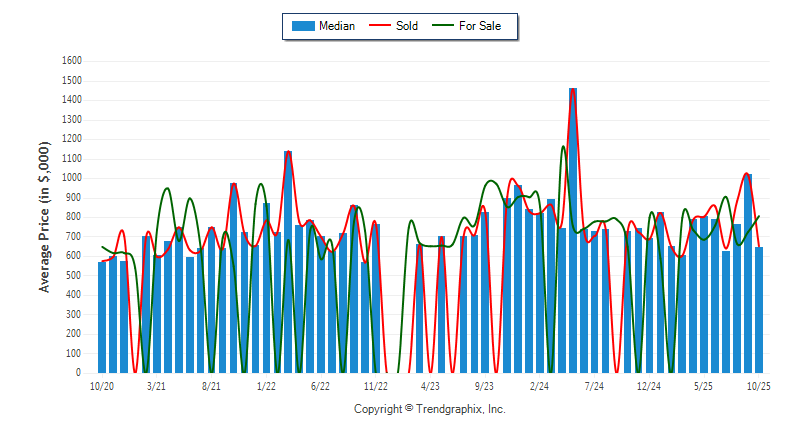Select the 9/23 x-axis date label
The width and height of the screenshot is (800, 434).
pos(485,386)
